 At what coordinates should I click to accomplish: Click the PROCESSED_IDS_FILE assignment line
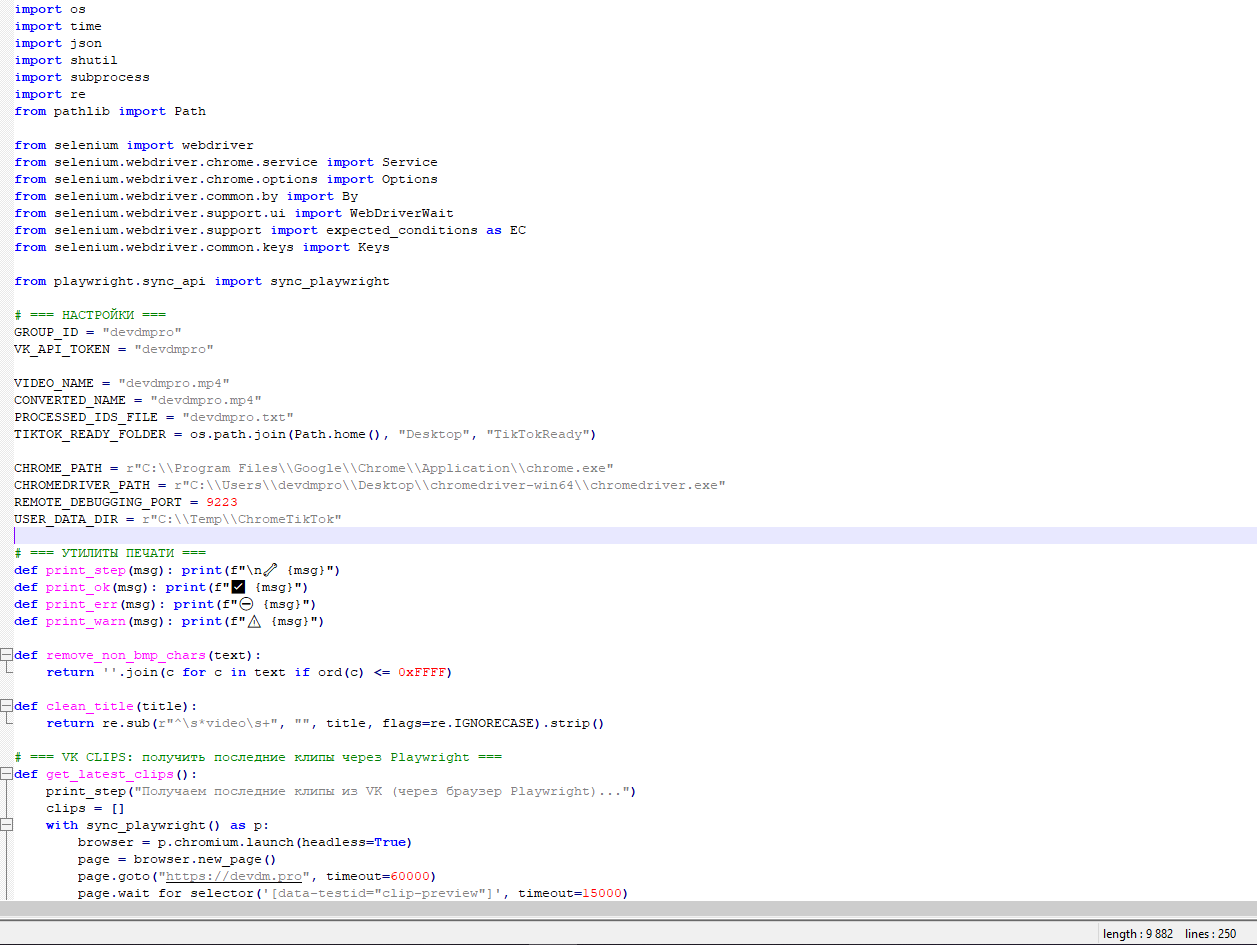(x=154, y=417)
